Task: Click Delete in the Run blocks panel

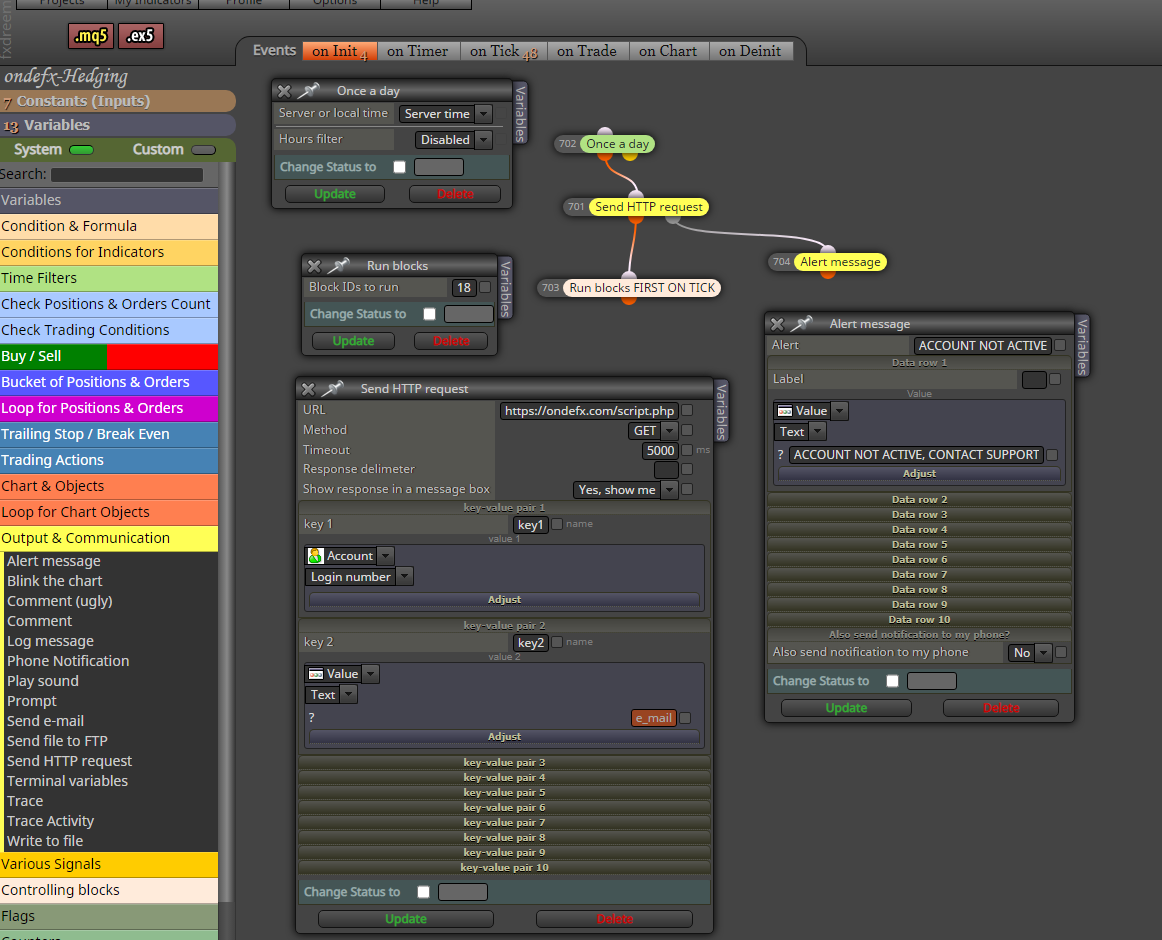Action: 451,341
